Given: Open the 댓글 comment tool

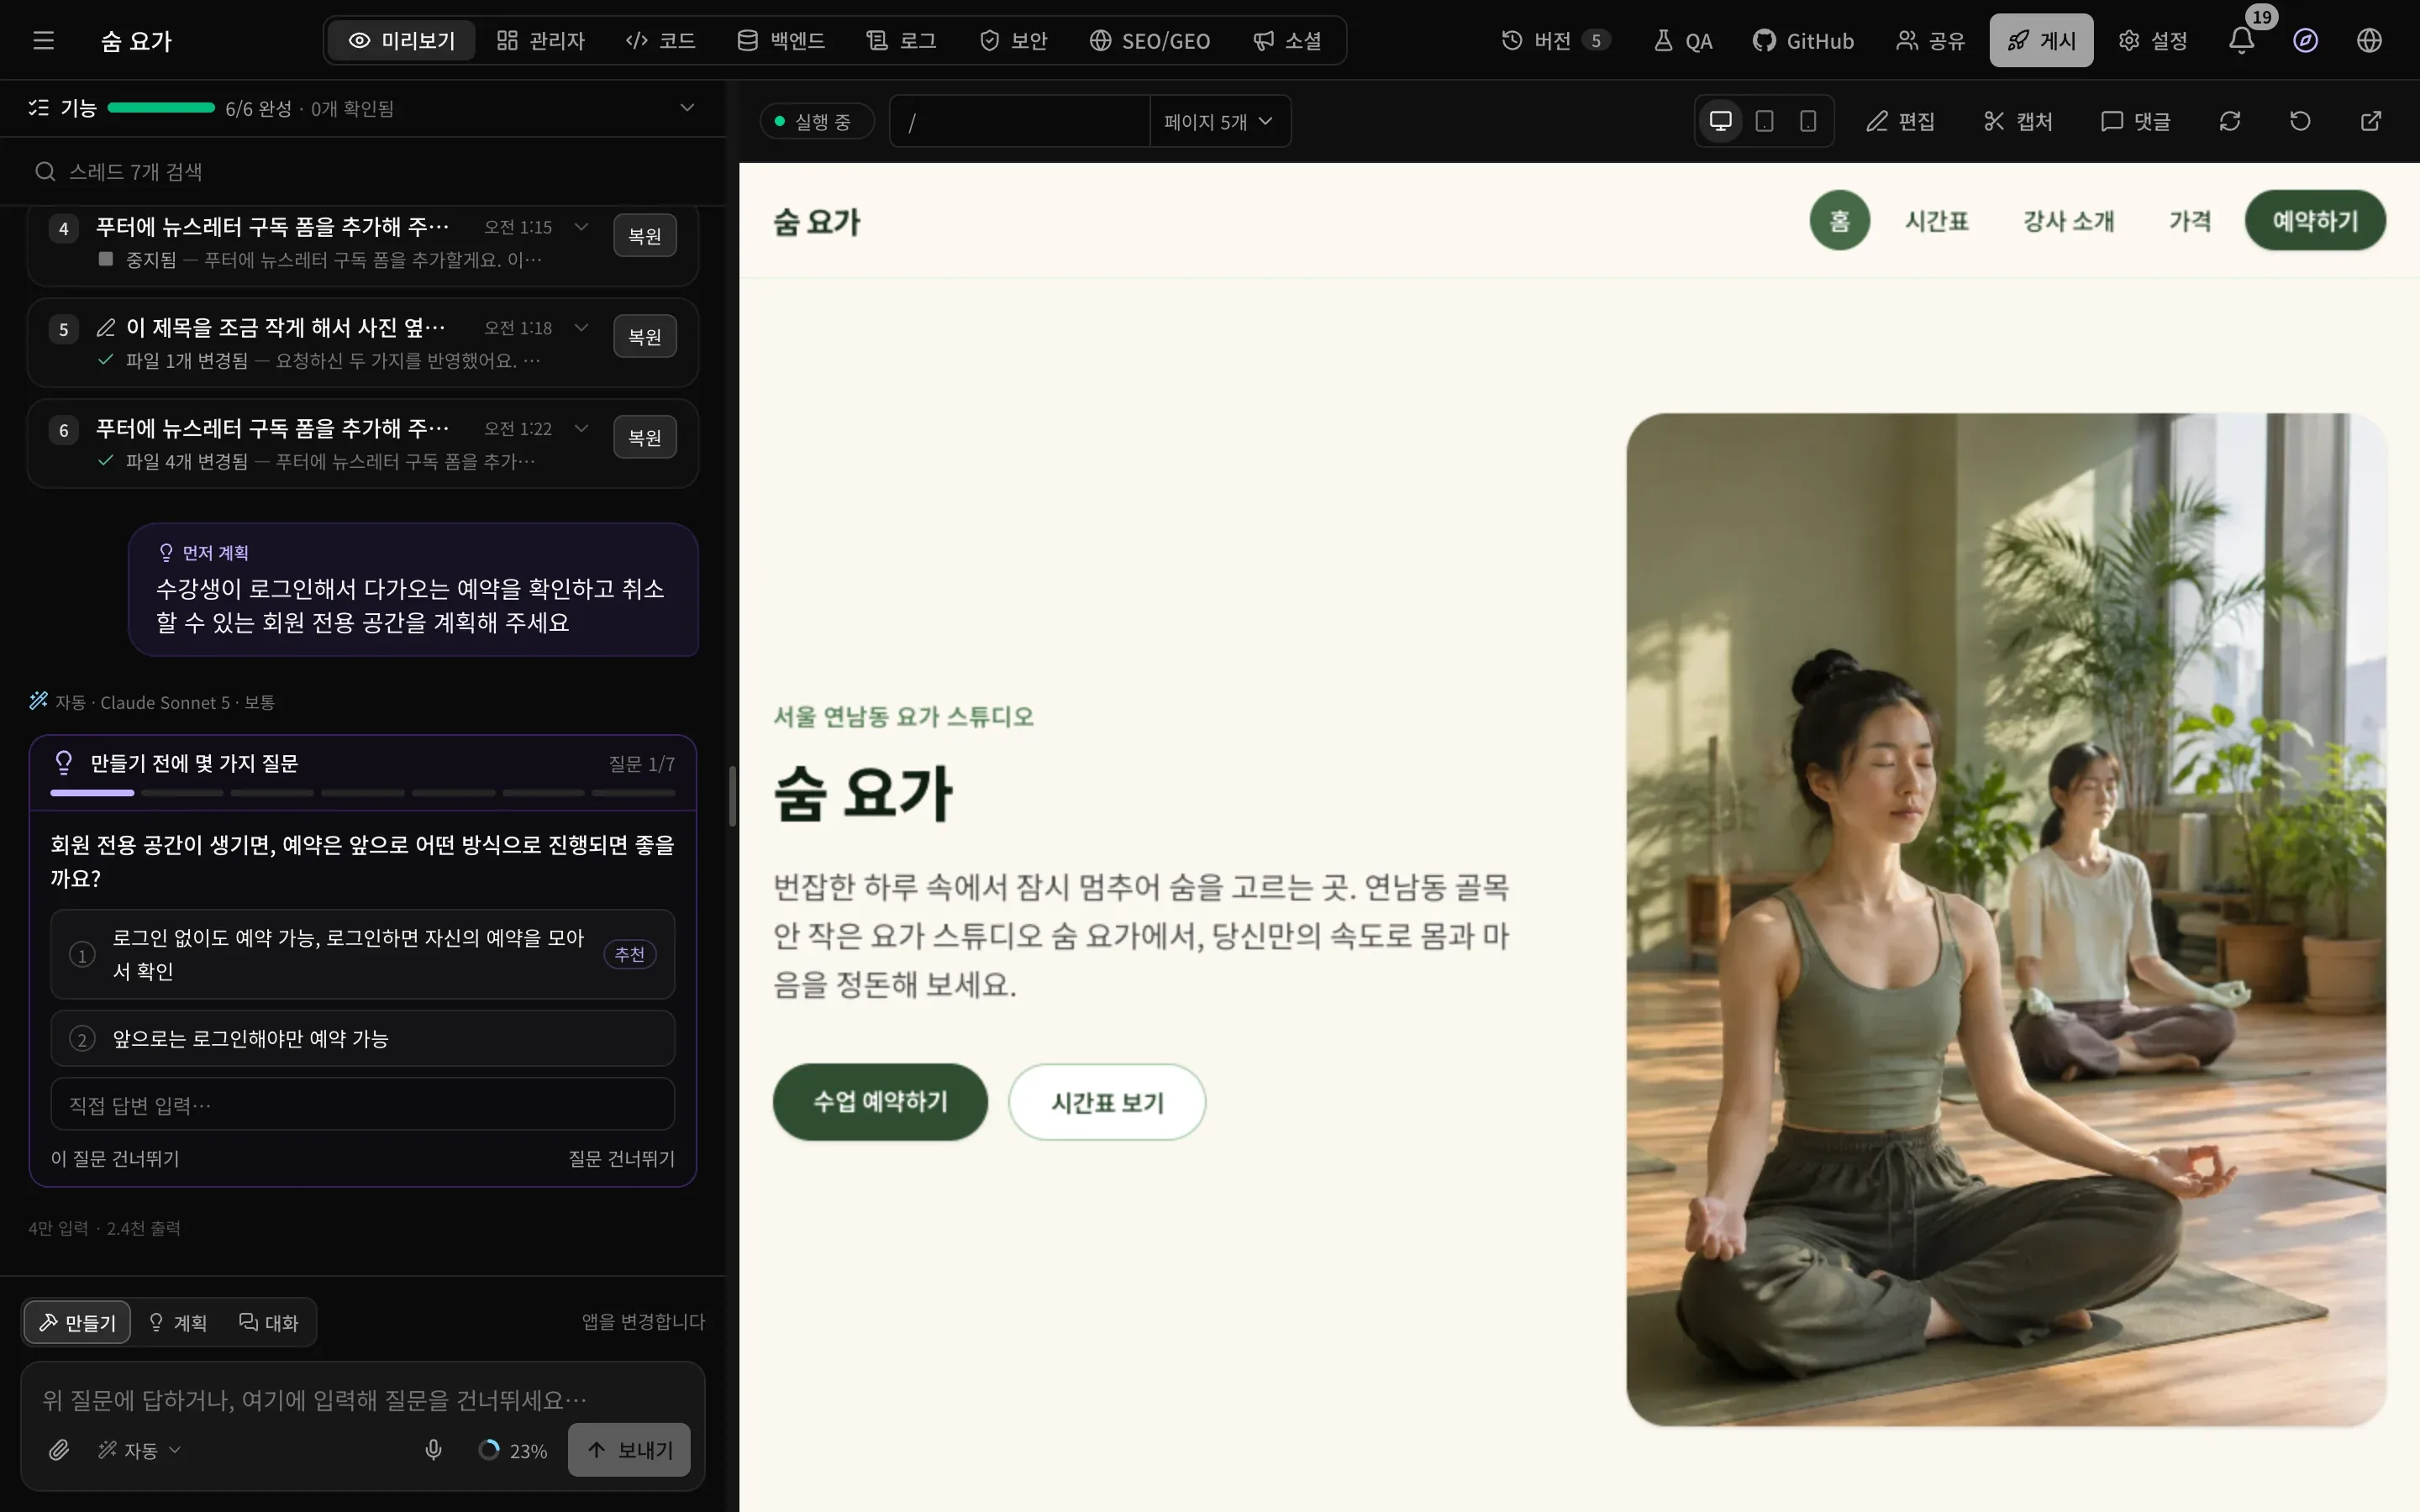Looking at the screenshot, I should (x=2135, y=122).
